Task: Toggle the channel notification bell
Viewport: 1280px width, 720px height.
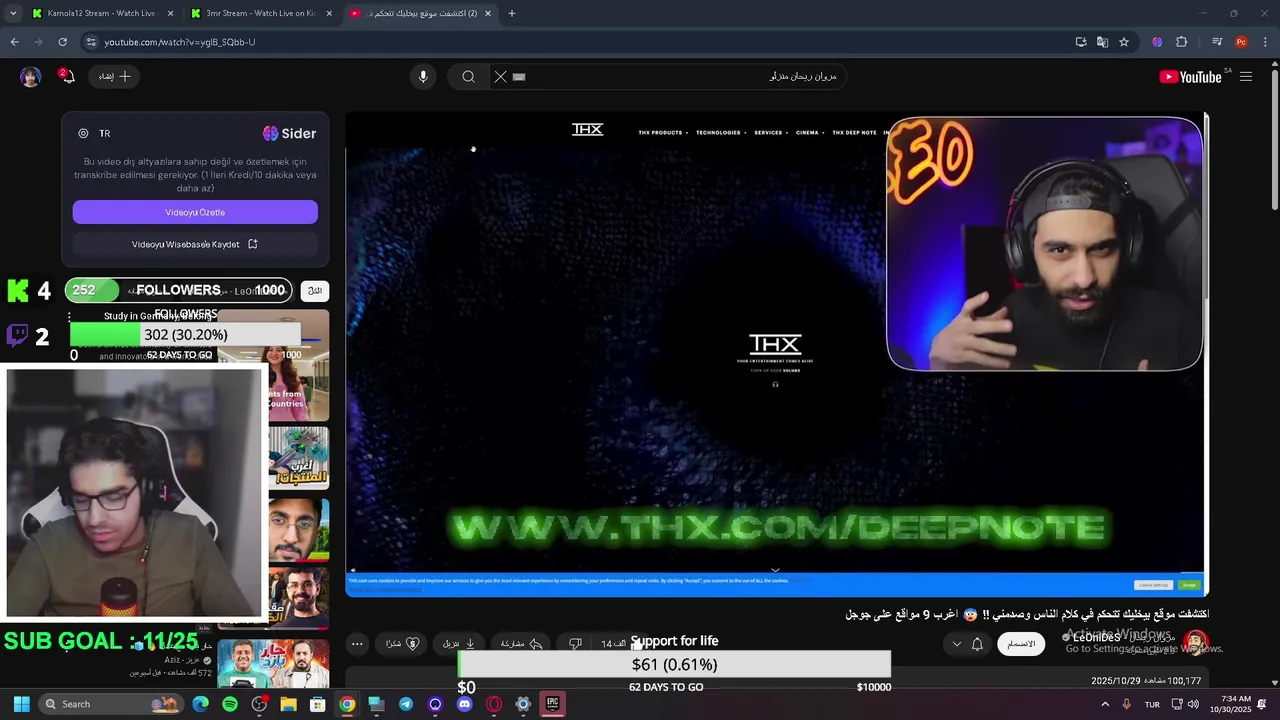Action: pos(977,643)
